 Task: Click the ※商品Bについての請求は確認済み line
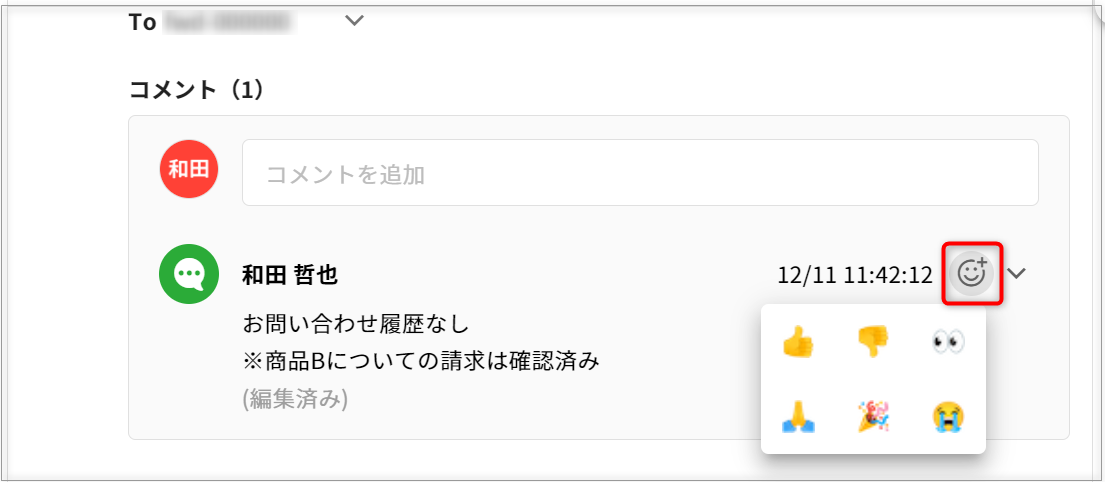point(421,361)
